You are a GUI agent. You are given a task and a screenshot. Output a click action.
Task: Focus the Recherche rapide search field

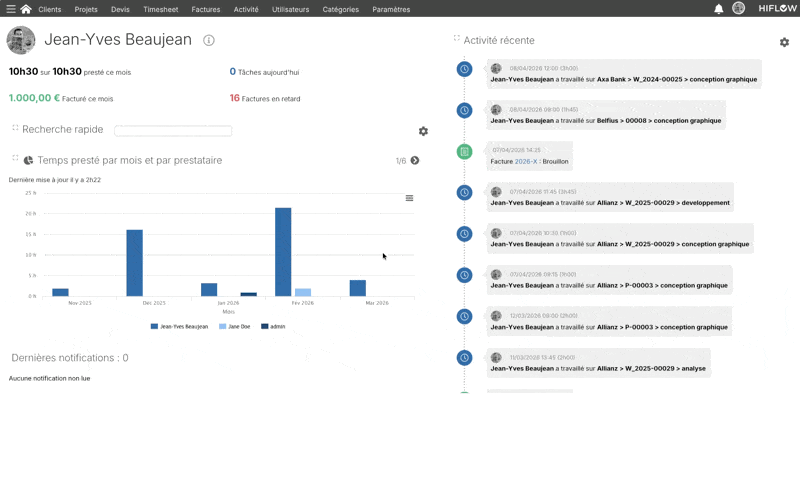pos(173,131)
